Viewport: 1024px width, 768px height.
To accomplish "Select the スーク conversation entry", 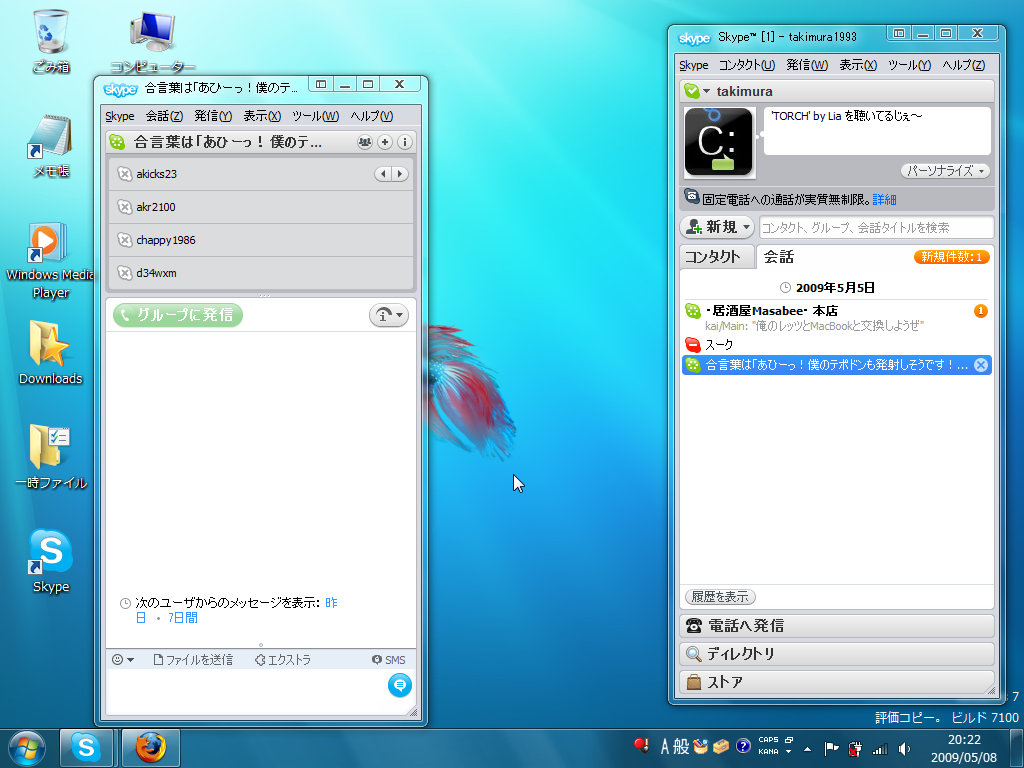I will tap(837, 344).
